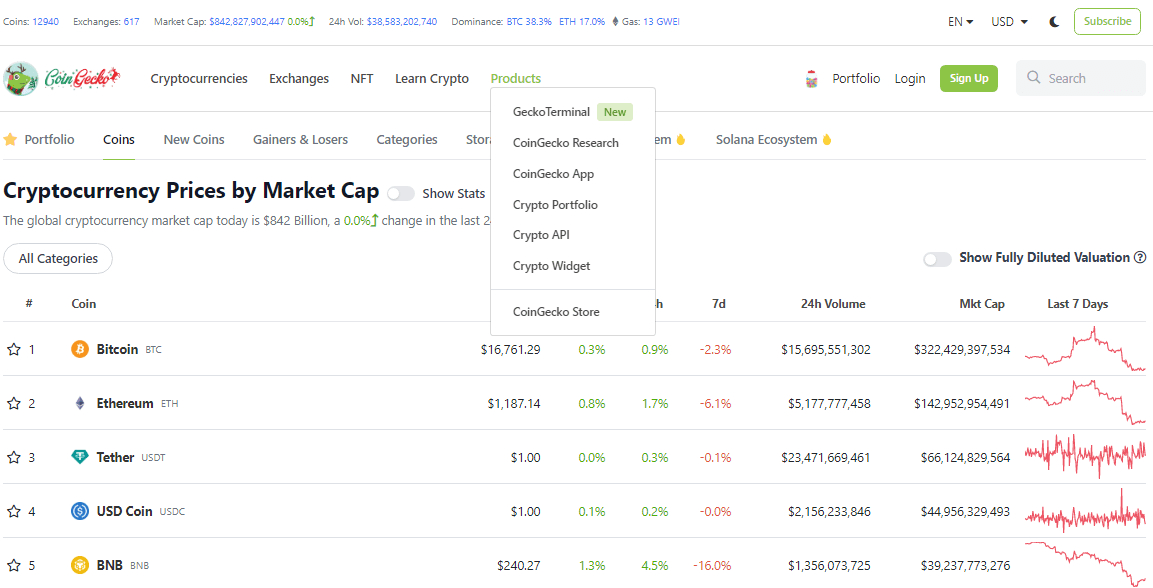Favorite USD Coin with its star icon
Viewport: 1153px width, 588px height.
(13, 512)
